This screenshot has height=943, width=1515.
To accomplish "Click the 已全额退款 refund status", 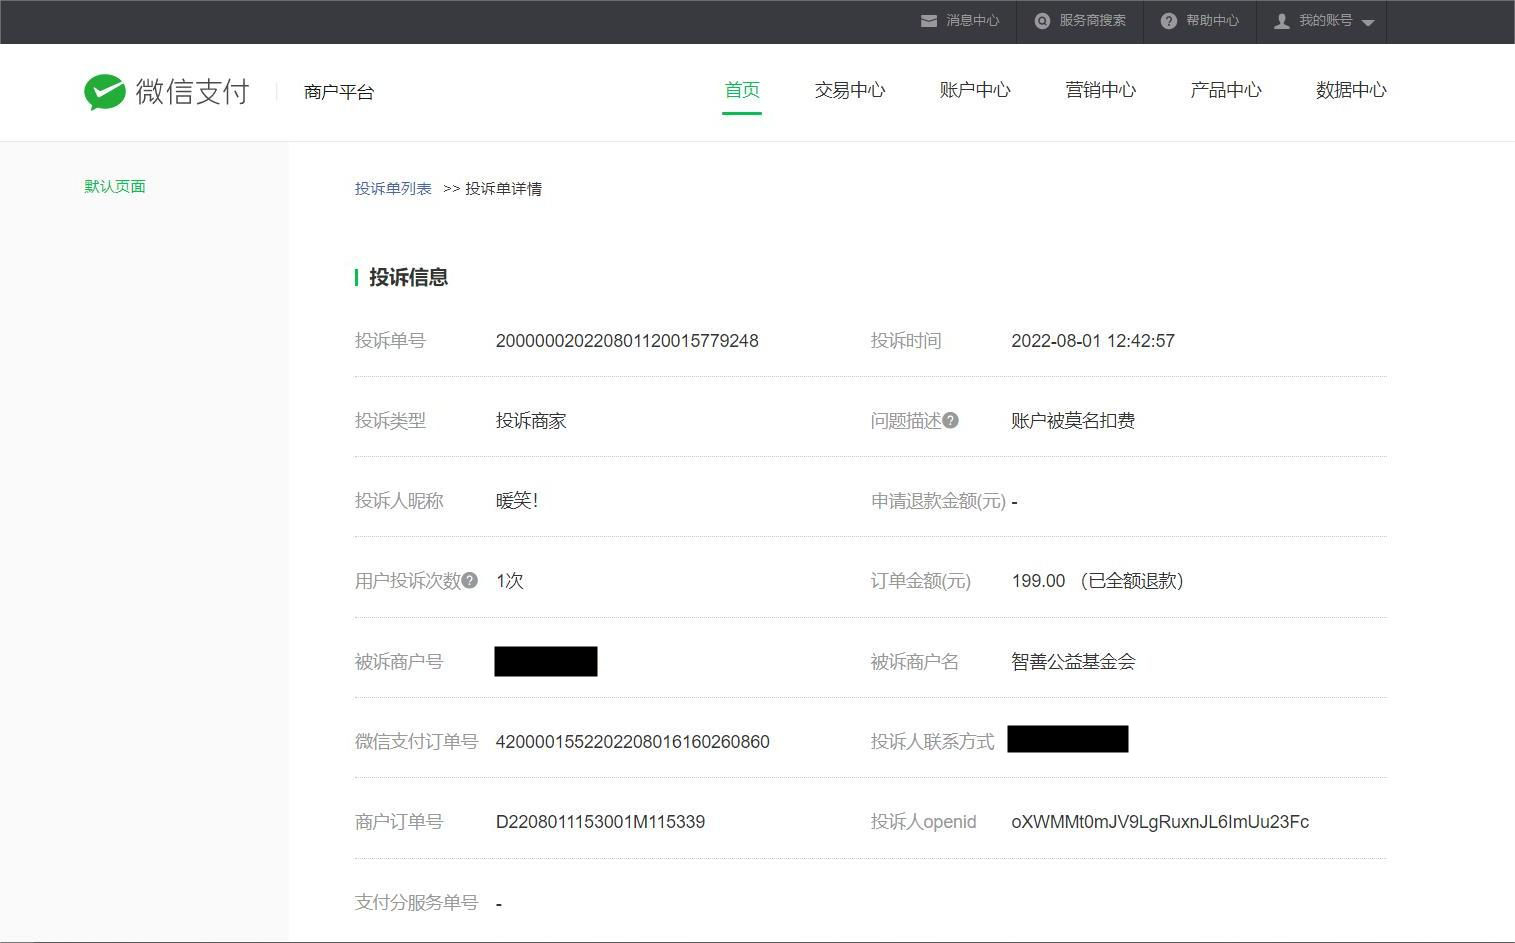I will (x=1132, y=581).
